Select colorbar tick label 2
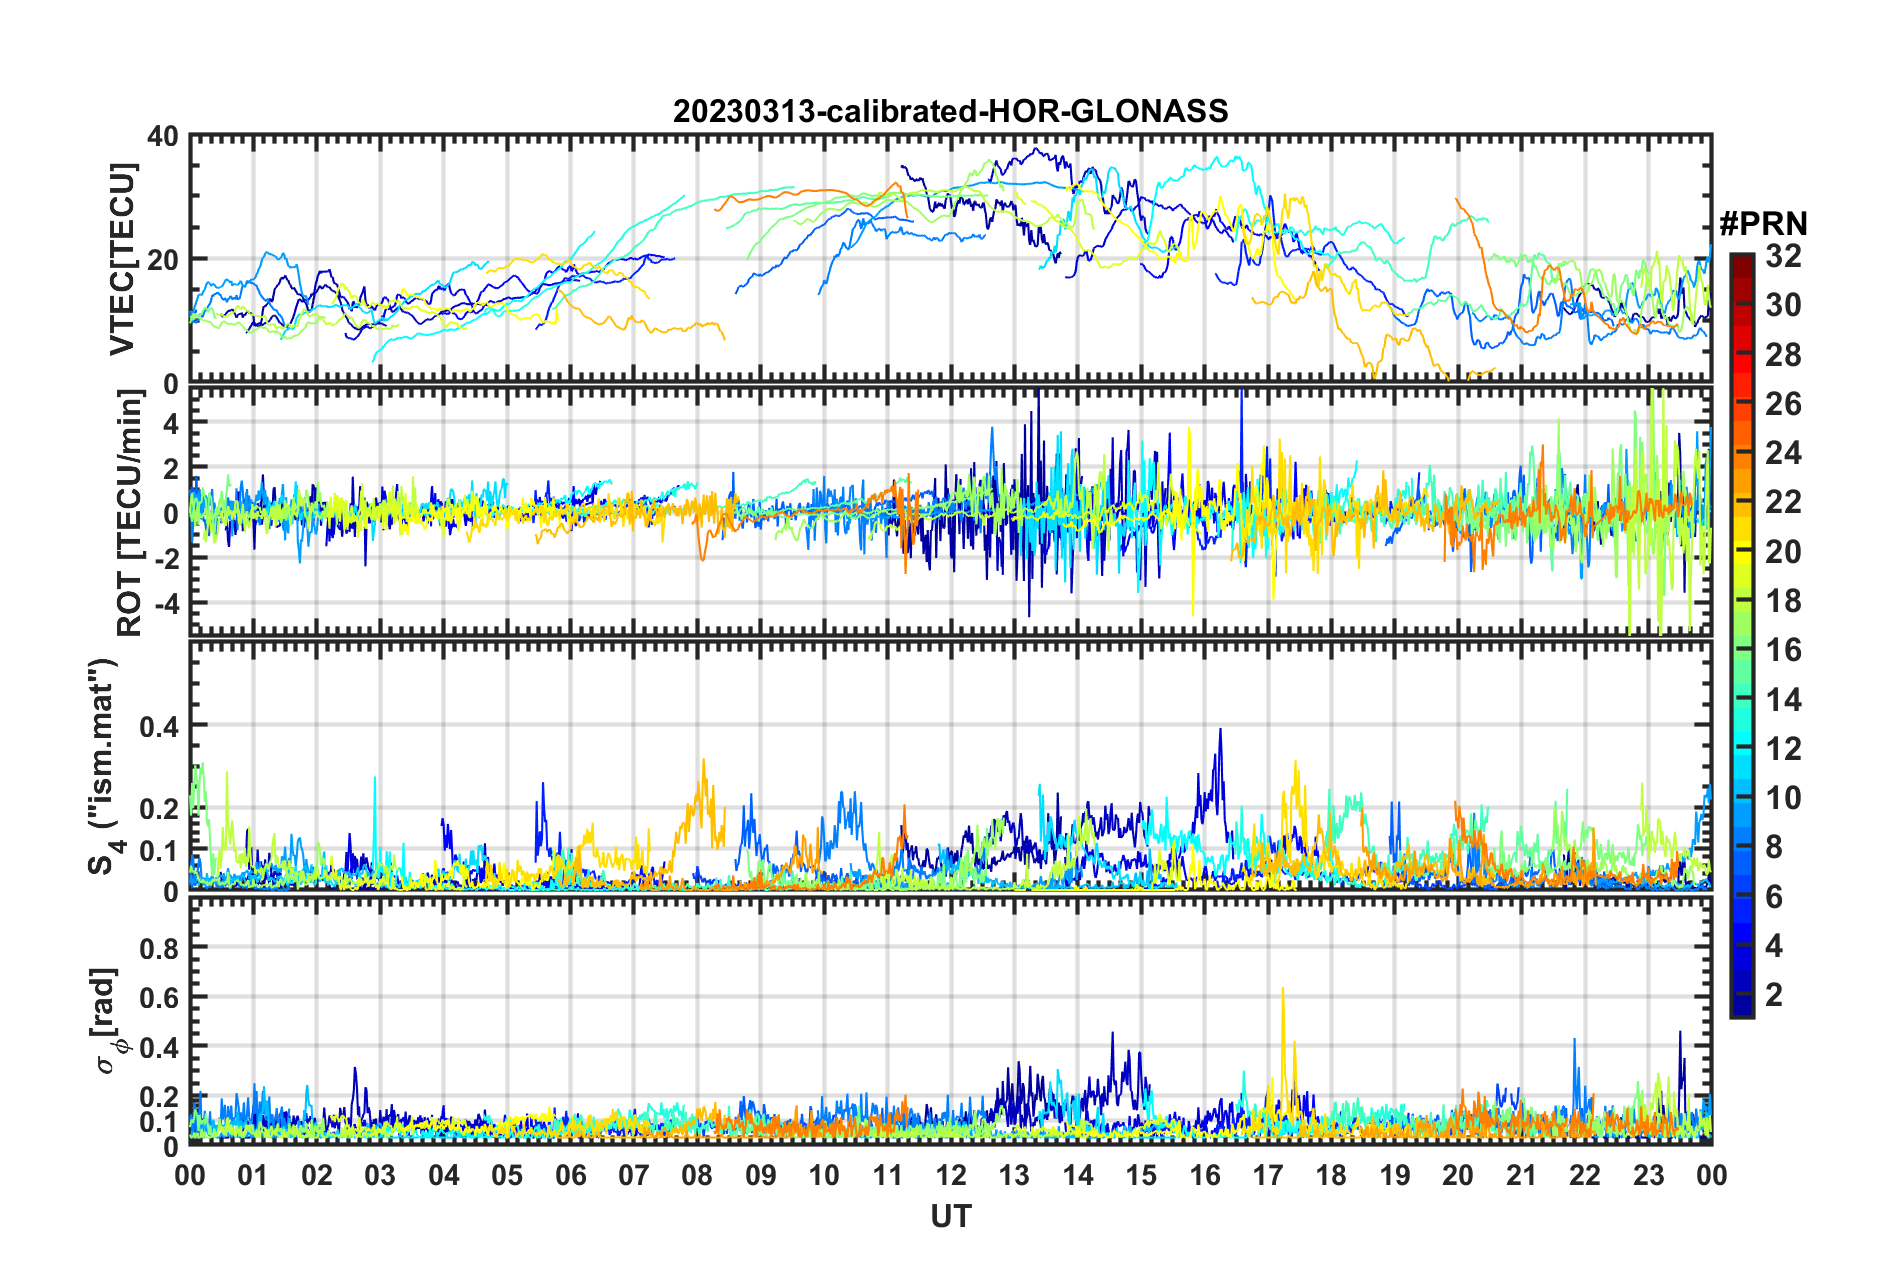The width and height of the screenshot is (1902, 1272). (1774, 995)
